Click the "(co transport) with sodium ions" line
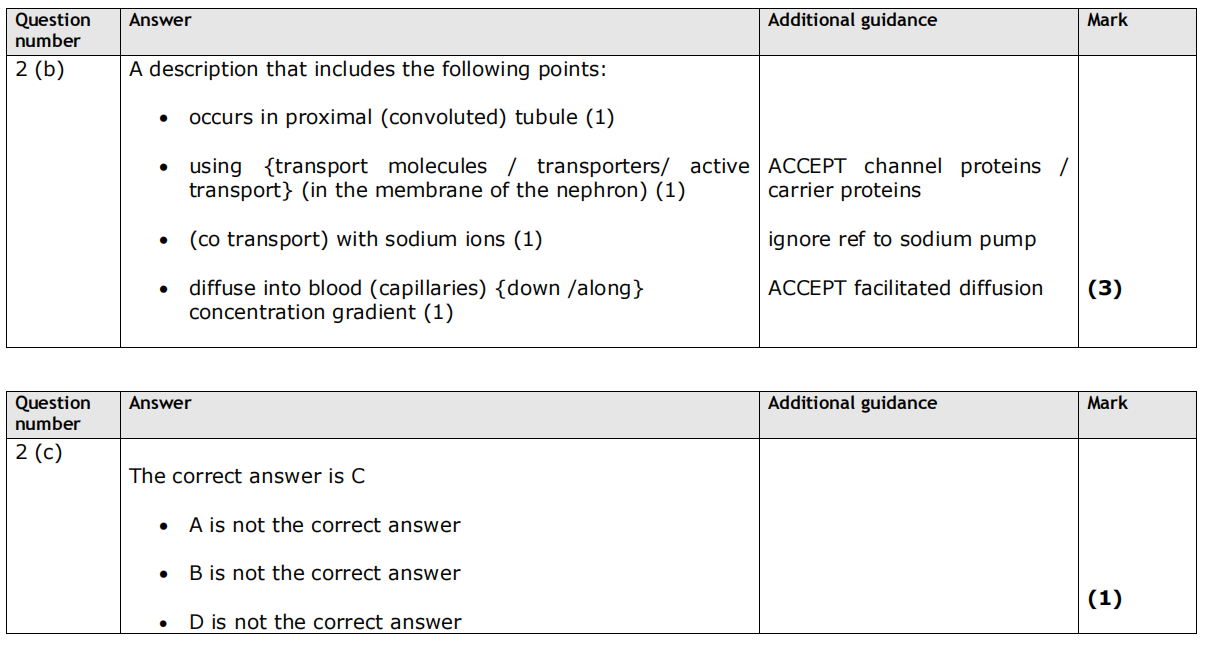 point(365,240)
